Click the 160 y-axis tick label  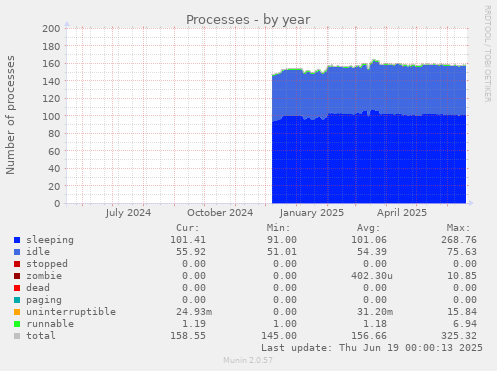[51, 64]
